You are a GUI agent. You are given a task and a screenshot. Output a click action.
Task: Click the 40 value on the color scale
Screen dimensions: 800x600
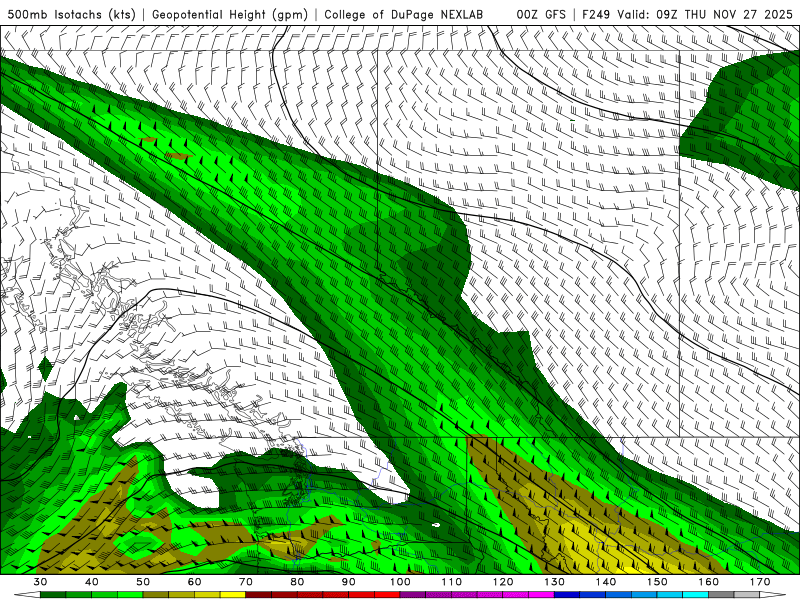pos(92,582)
